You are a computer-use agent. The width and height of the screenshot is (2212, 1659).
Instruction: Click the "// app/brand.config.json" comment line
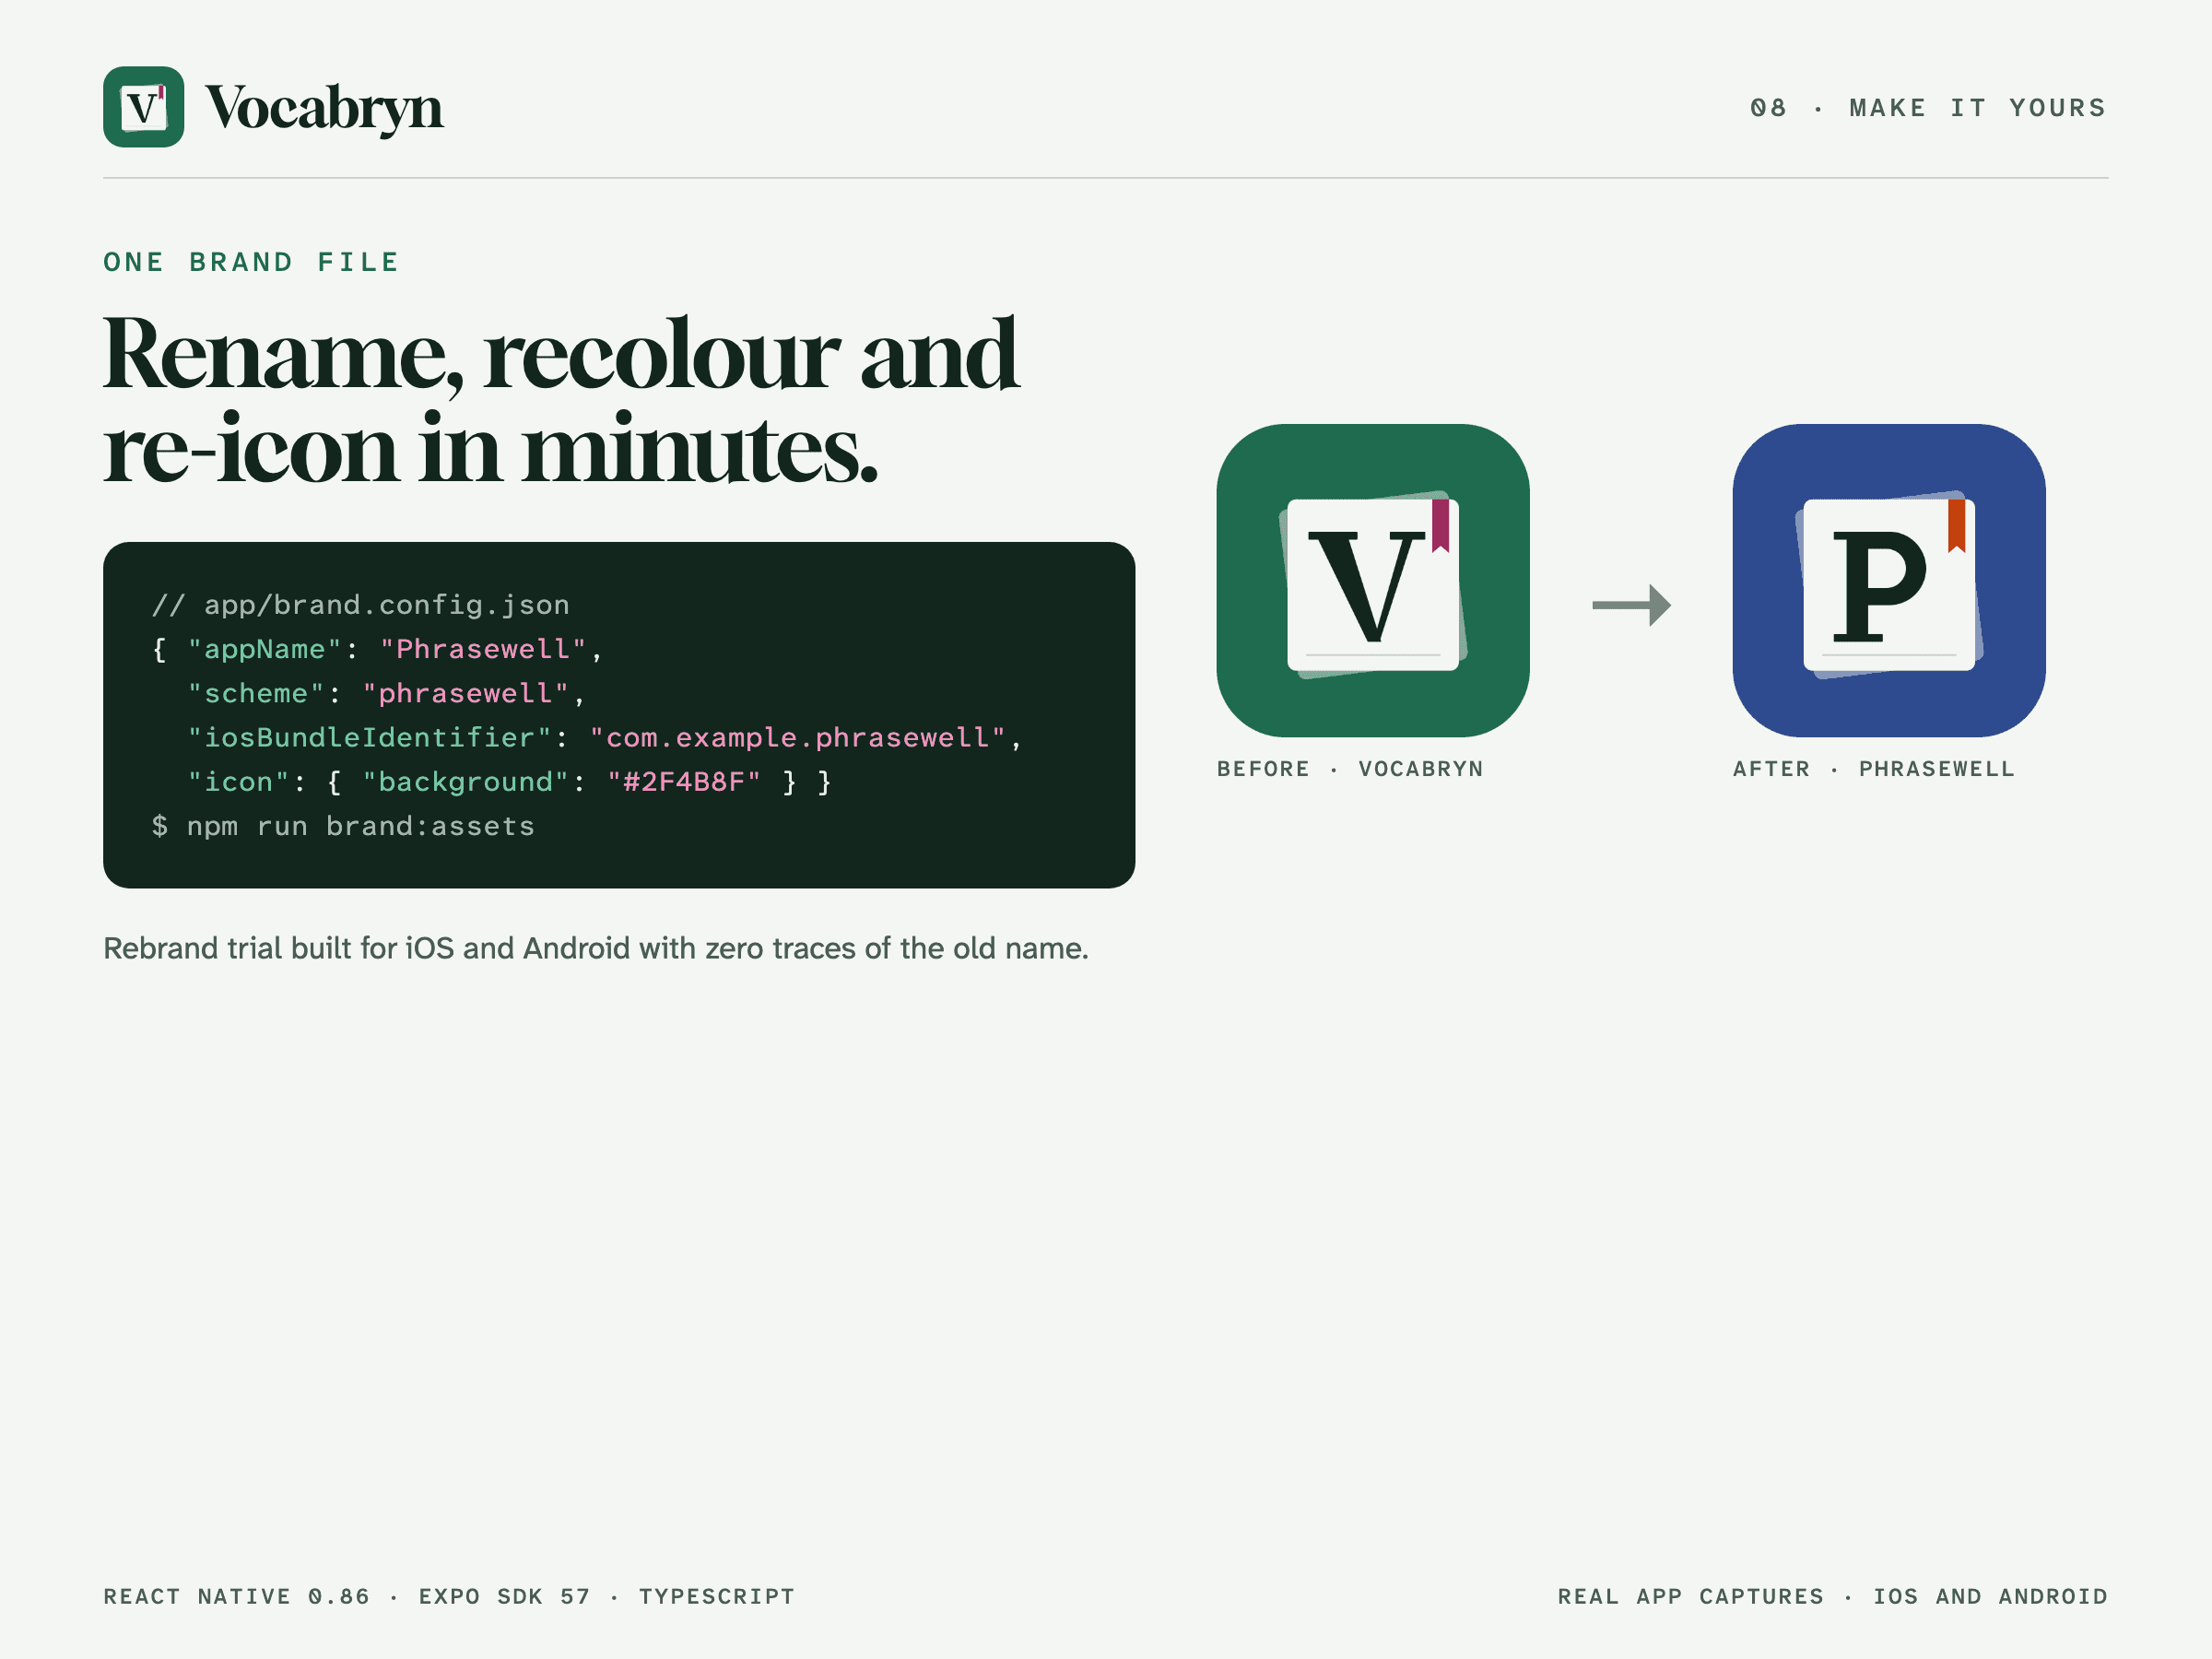361,605
